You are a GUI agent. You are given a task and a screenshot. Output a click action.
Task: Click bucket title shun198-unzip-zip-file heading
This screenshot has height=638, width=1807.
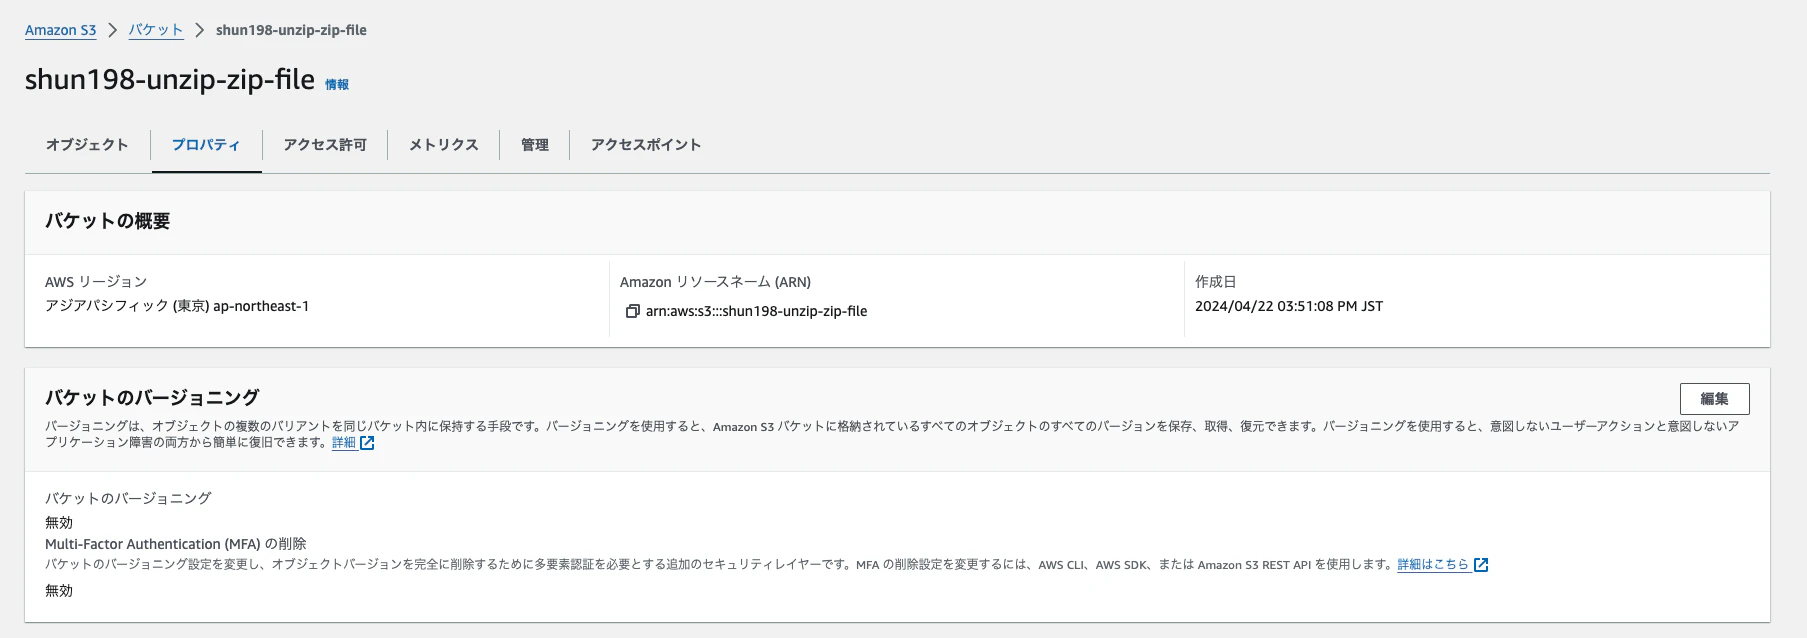click(x=170, y=80)
